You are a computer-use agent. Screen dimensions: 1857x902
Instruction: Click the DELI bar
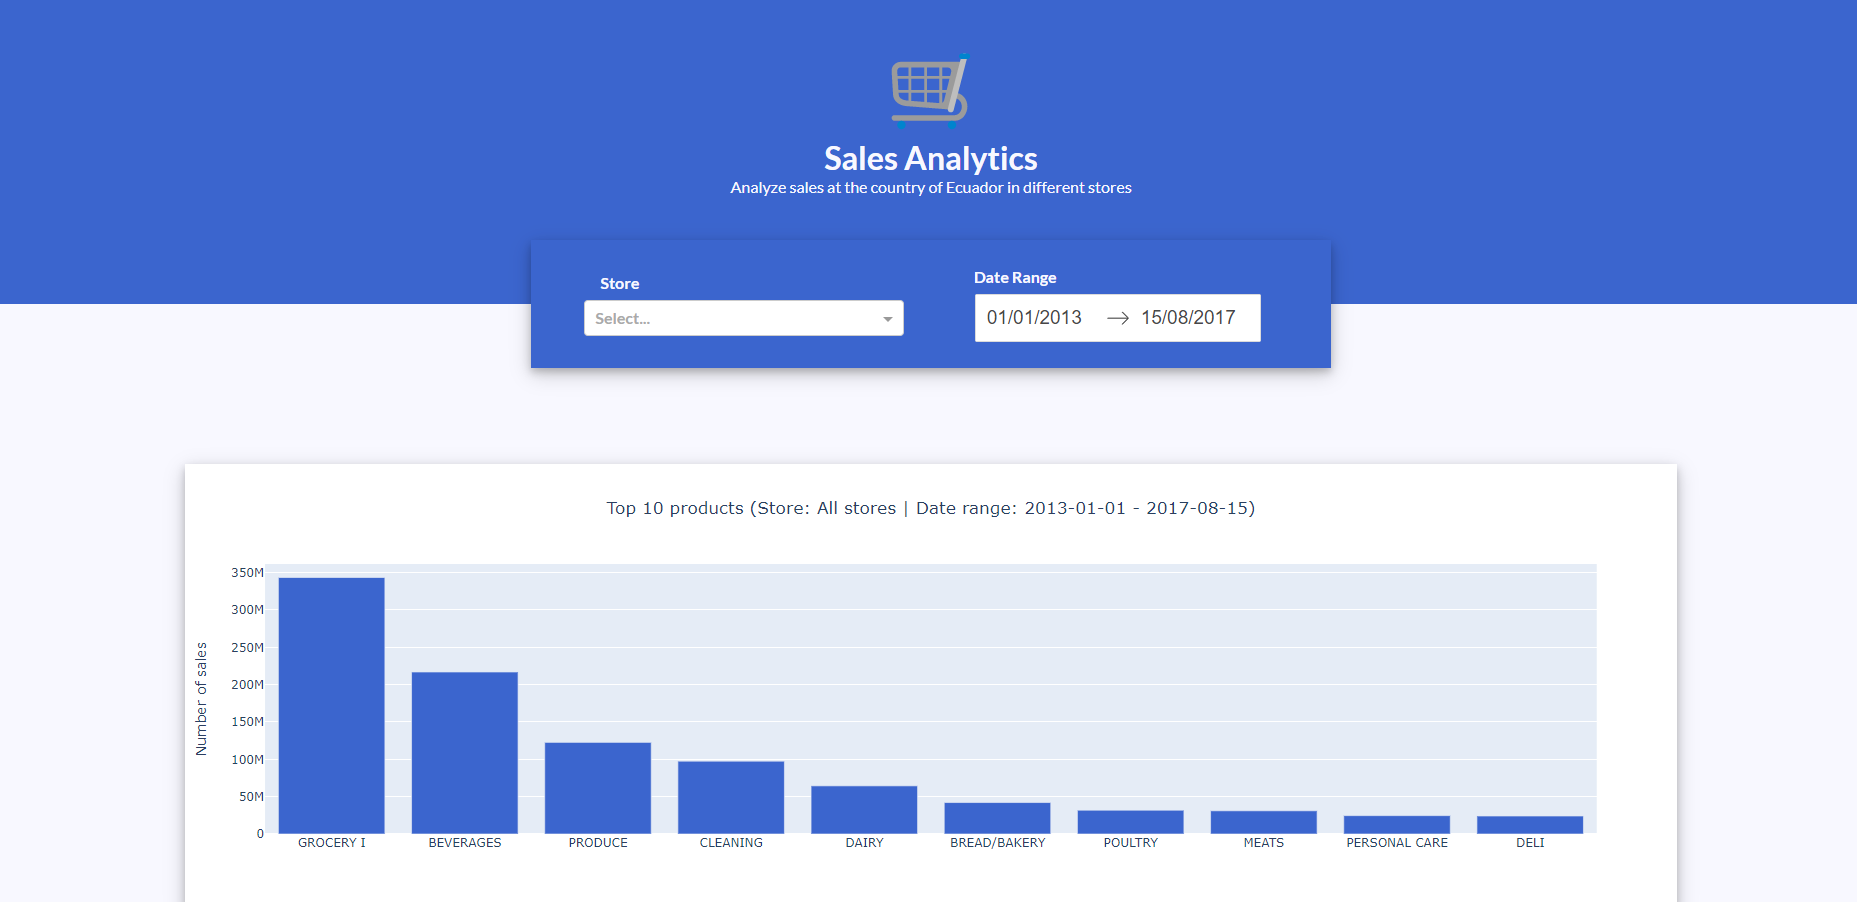(x=1530, y=824)
